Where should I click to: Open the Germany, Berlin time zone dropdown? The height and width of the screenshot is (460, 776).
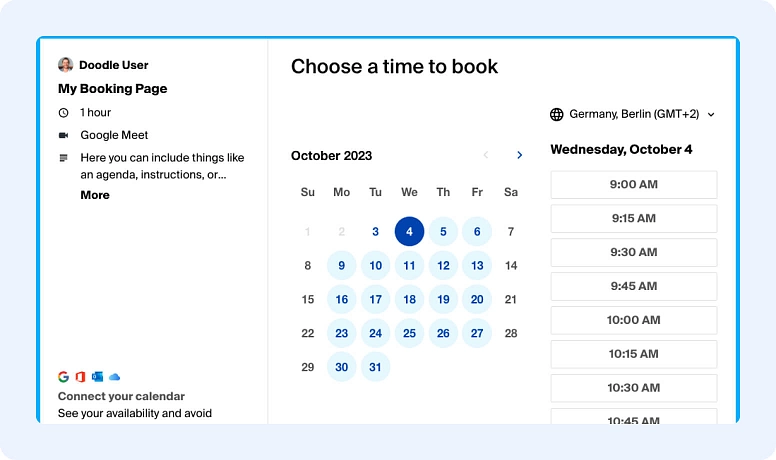tap(633, 114)
